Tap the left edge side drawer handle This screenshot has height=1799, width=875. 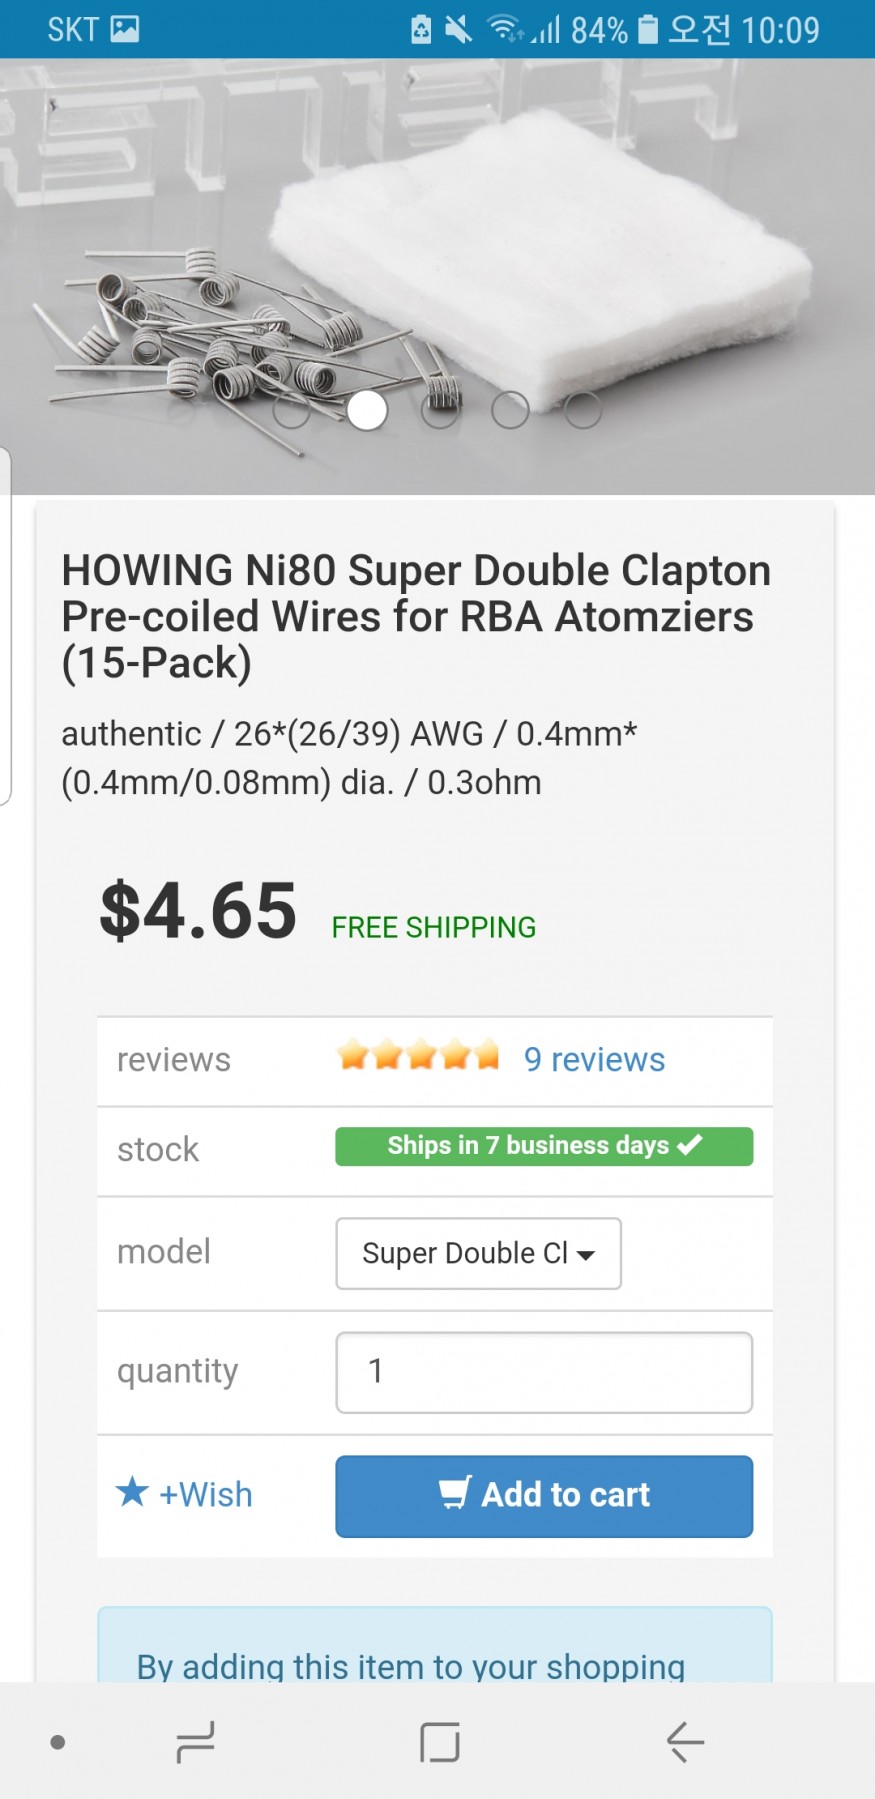(x=5, y=625)
